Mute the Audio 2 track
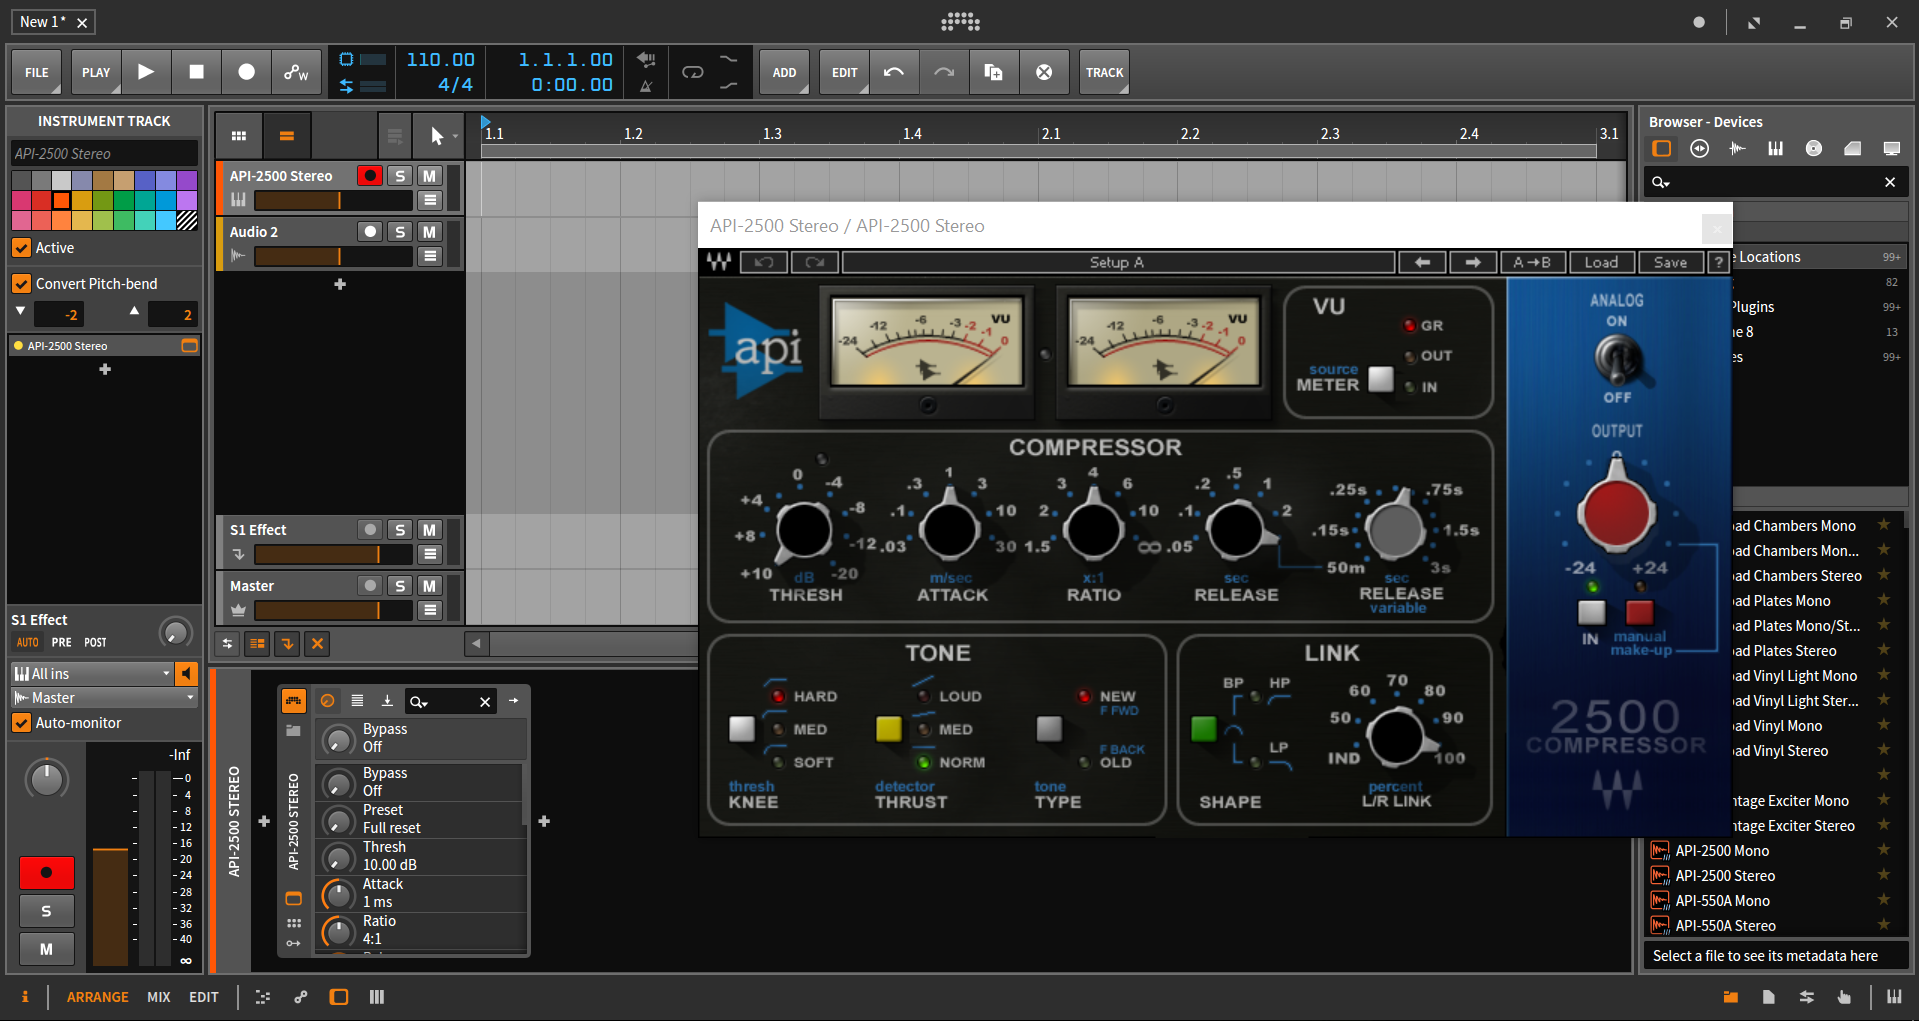Viewport: 1919px width, 1021px height. click(429, 232)
